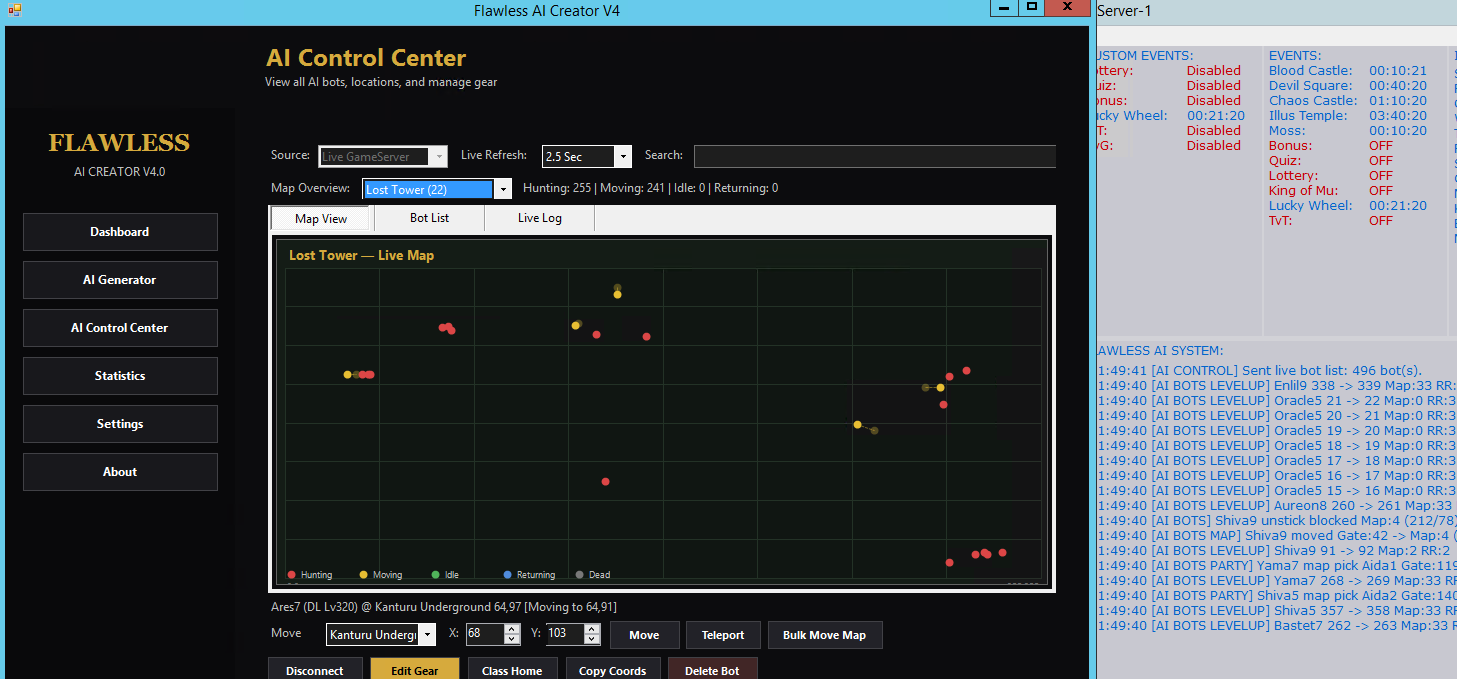Viewport: 1457px width, 679px height.
Task: Click the Edit Gear button
Action: point(414,670)
